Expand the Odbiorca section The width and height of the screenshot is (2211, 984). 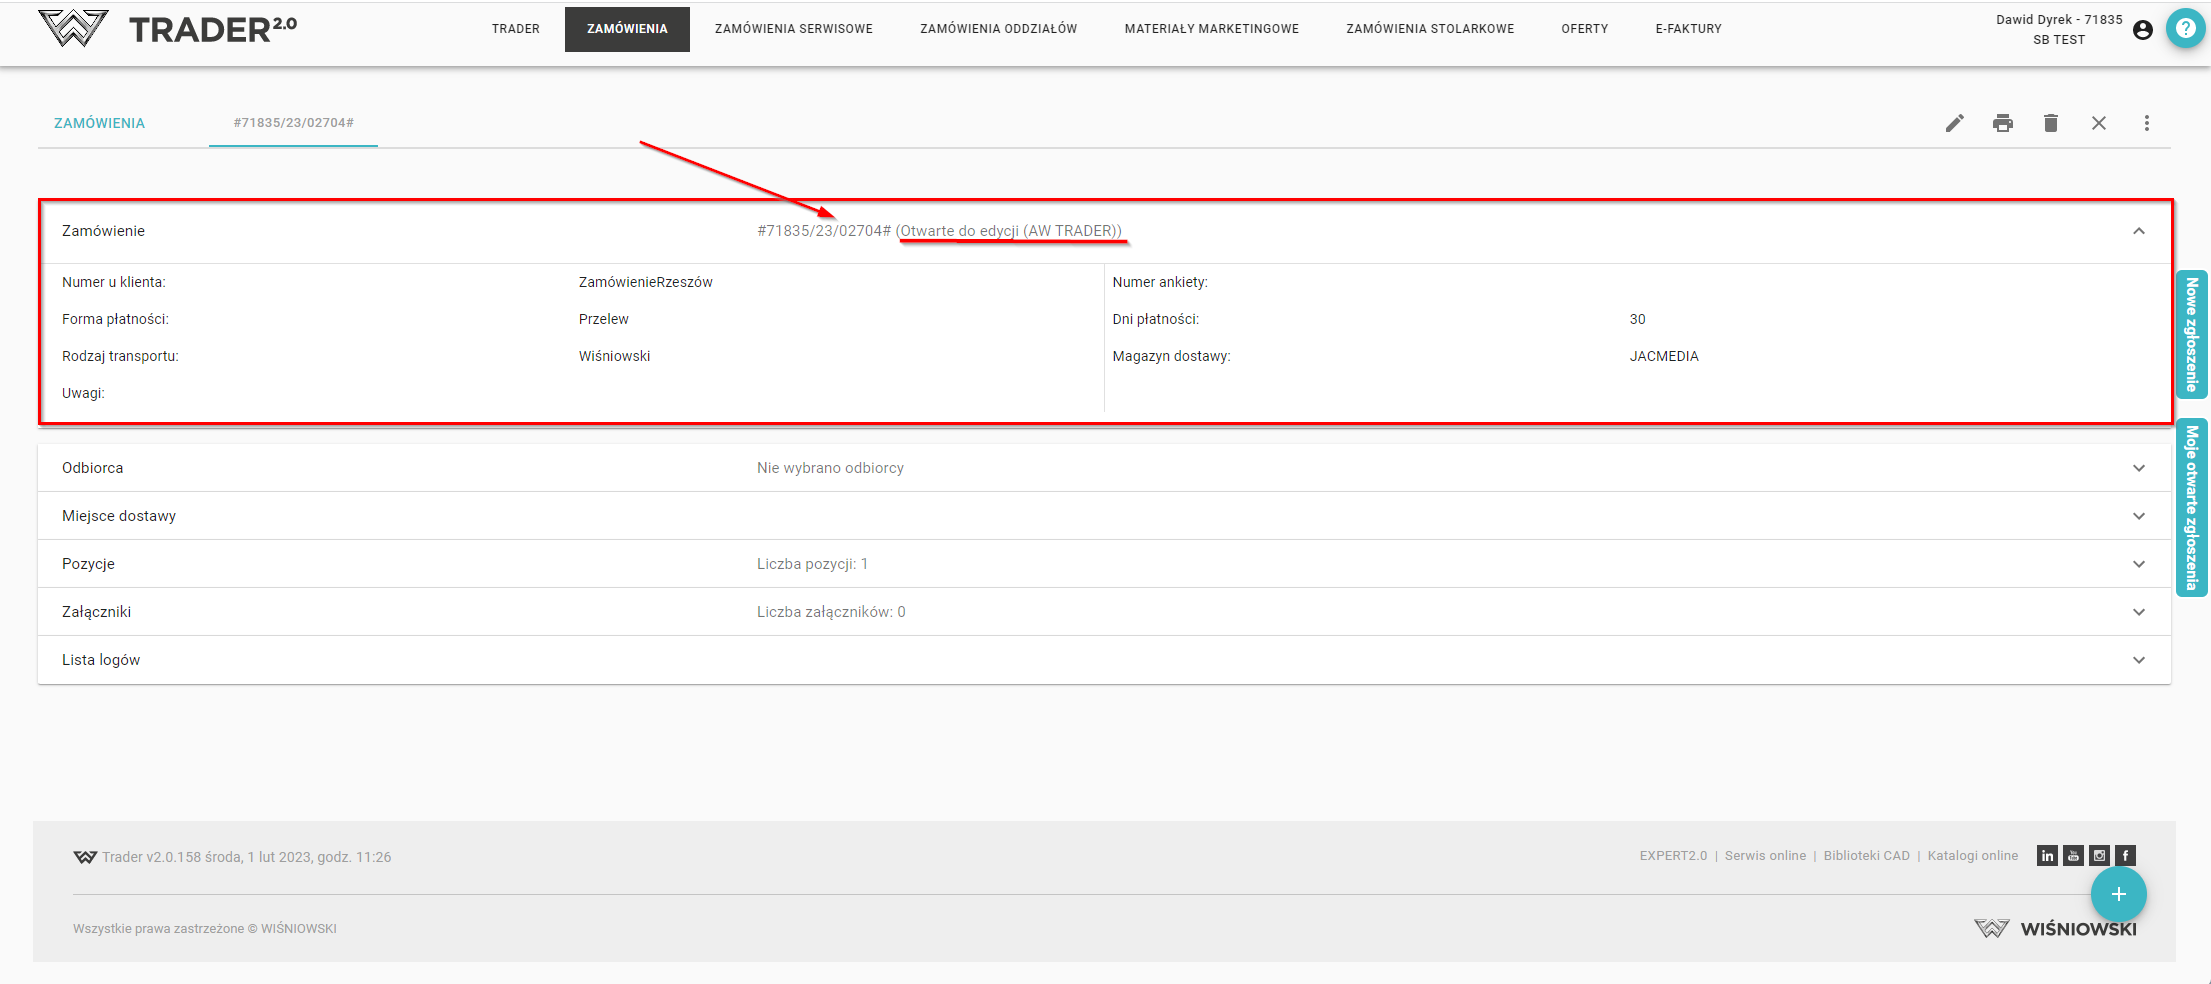click(x=2138, y=468)
